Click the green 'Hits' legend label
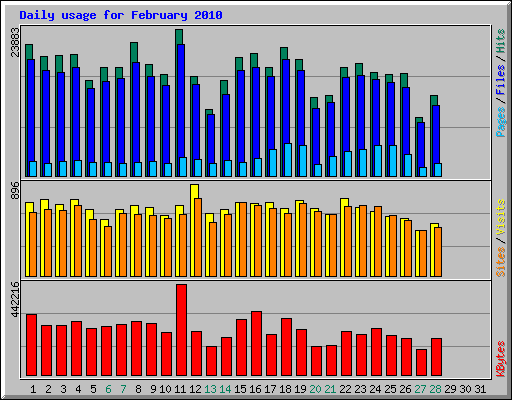The image size is (512, 400). 501,41
